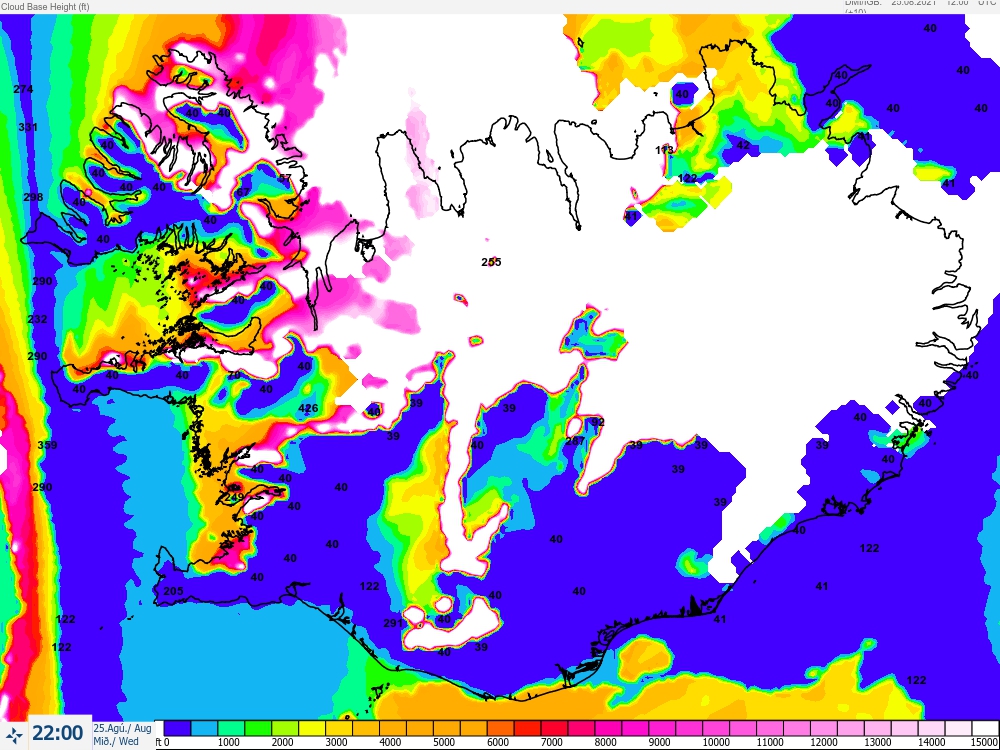
Task: Click the 331 cloud base value on the map
Action: [x=28, y=127]
